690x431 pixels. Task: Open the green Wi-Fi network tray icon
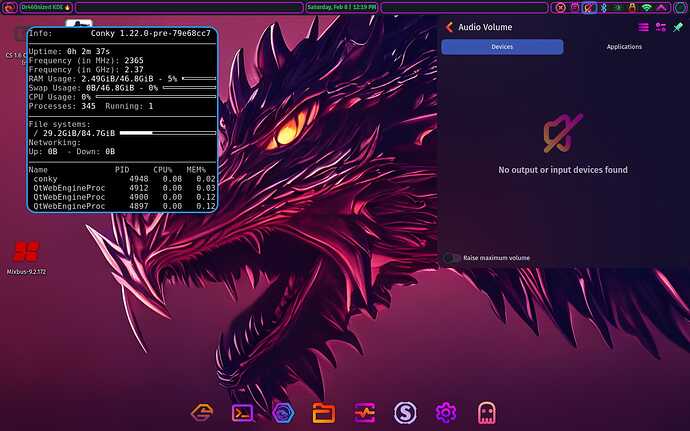coord(646,7)
